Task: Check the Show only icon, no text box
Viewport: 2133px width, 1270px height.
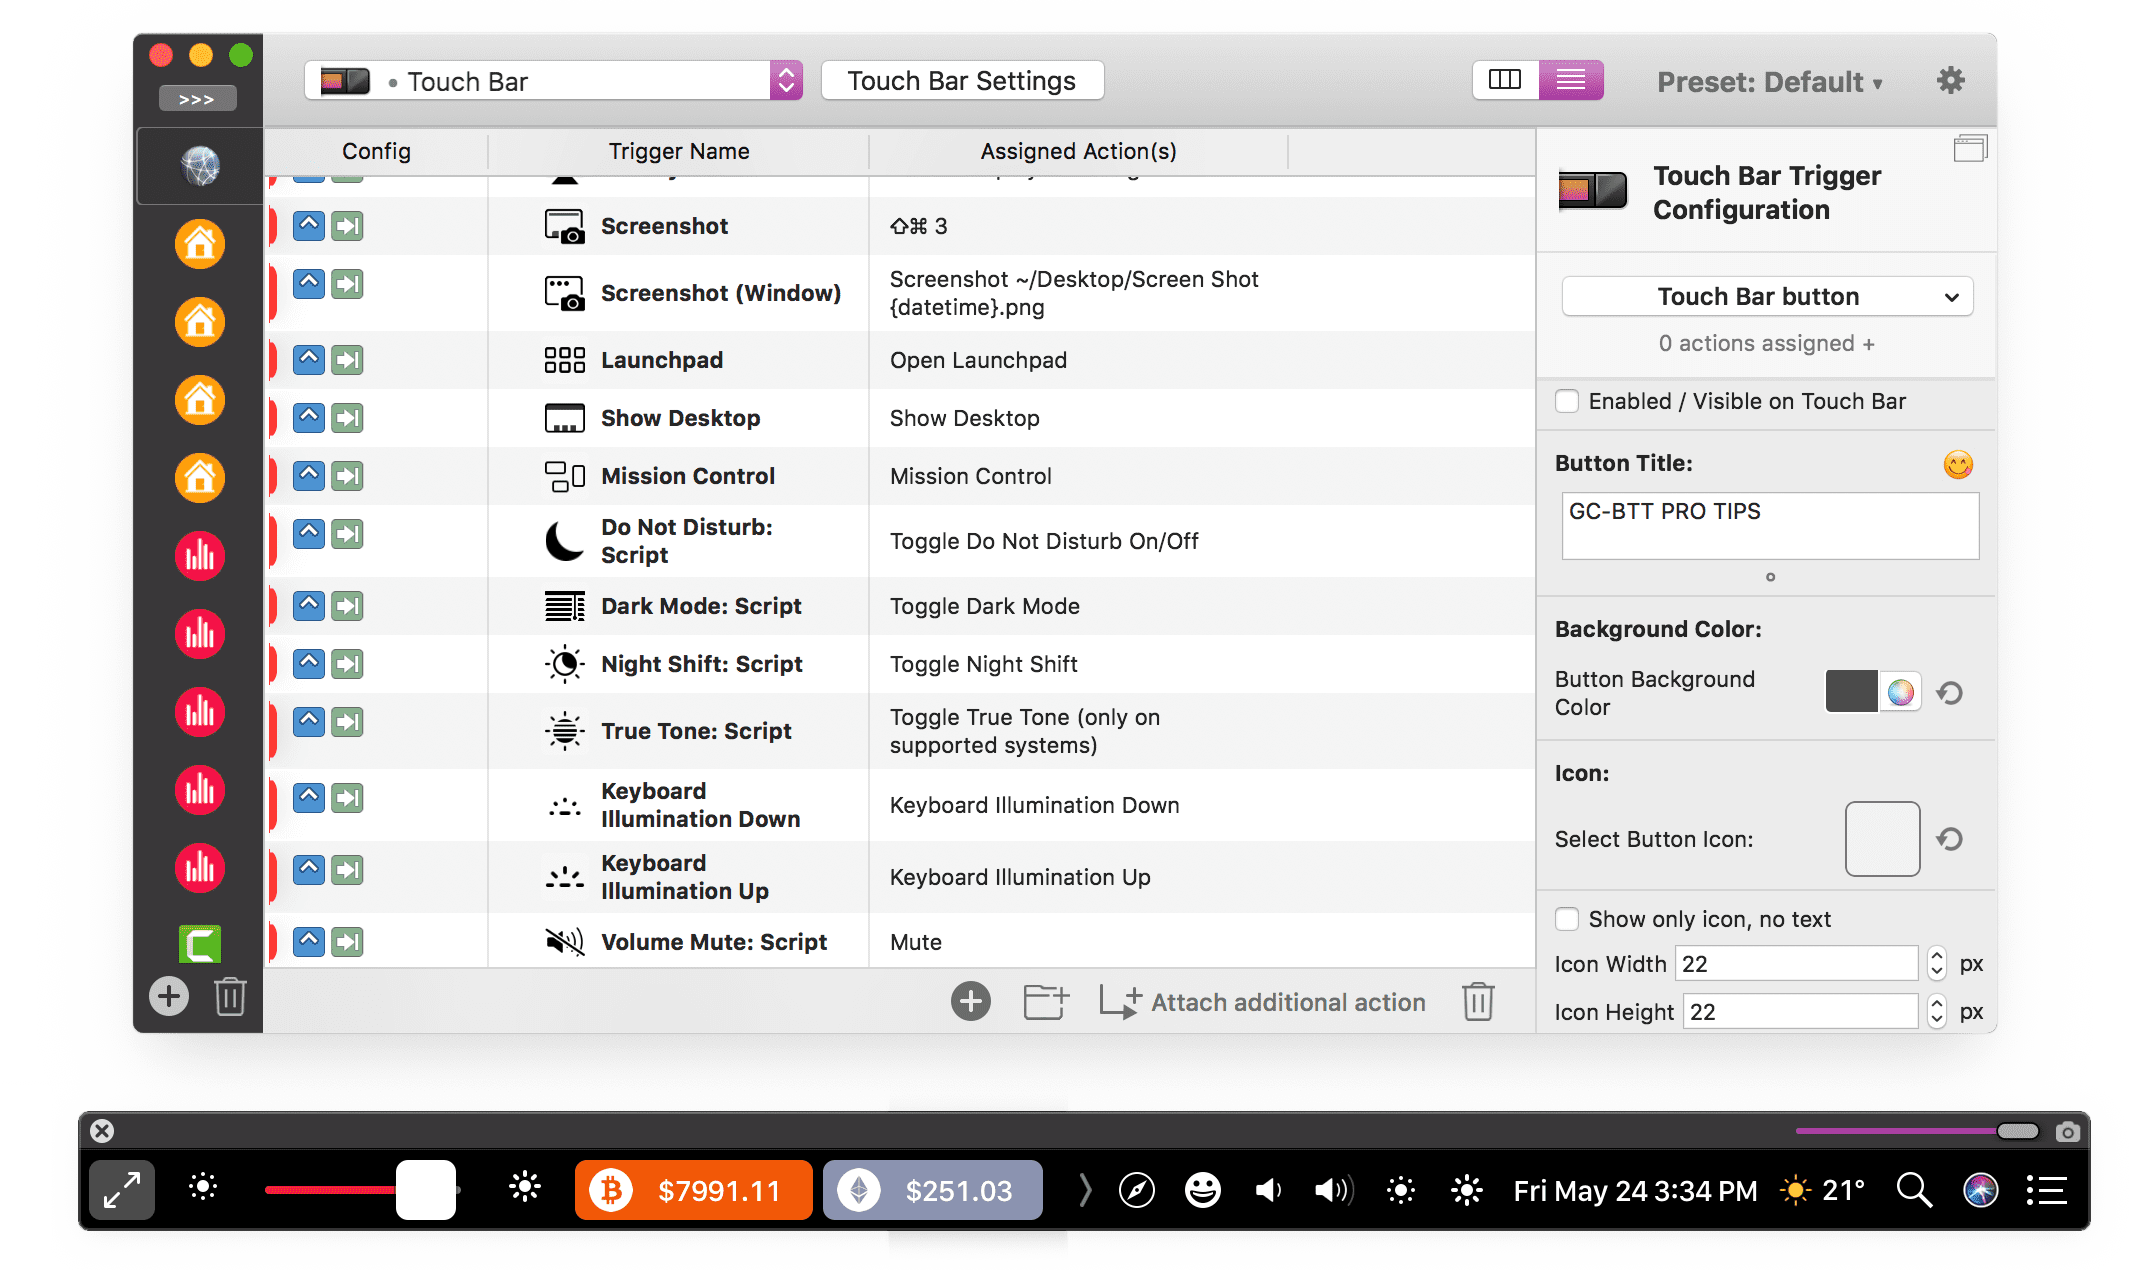Action: click(x=1567, y=919)
